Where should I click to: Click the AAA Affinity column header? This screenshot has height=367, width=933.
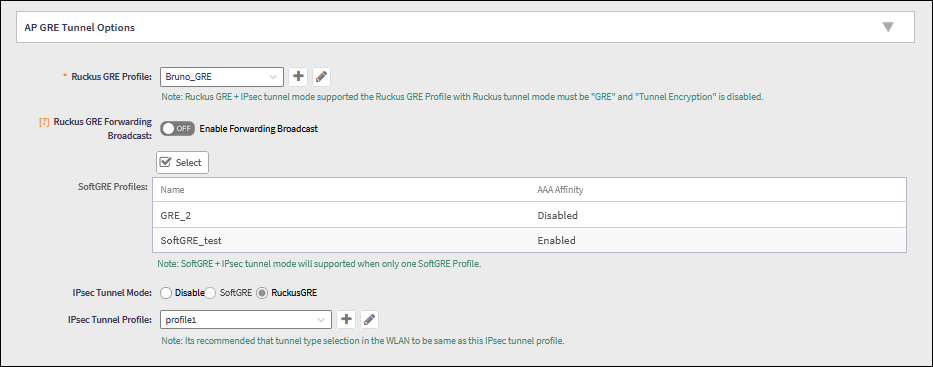pos(560,190)
